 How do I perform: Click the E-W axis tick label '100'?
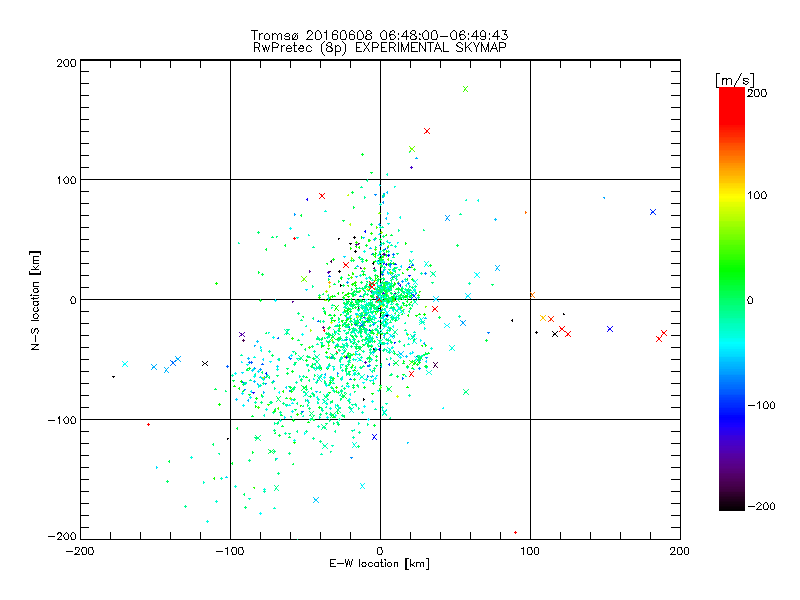(x=530, y=551)
